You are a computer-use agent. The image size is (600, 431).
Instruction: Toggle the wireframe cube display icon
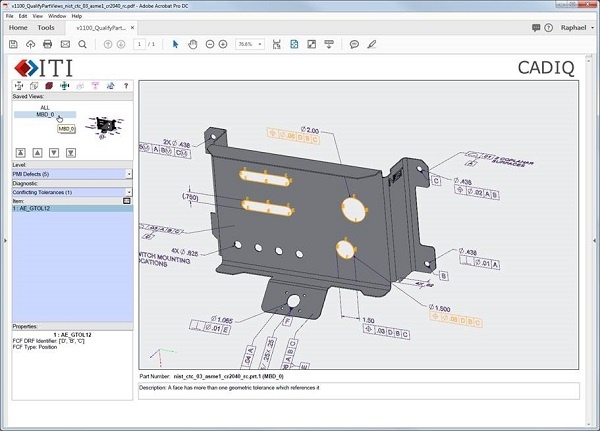coord(34,86)
